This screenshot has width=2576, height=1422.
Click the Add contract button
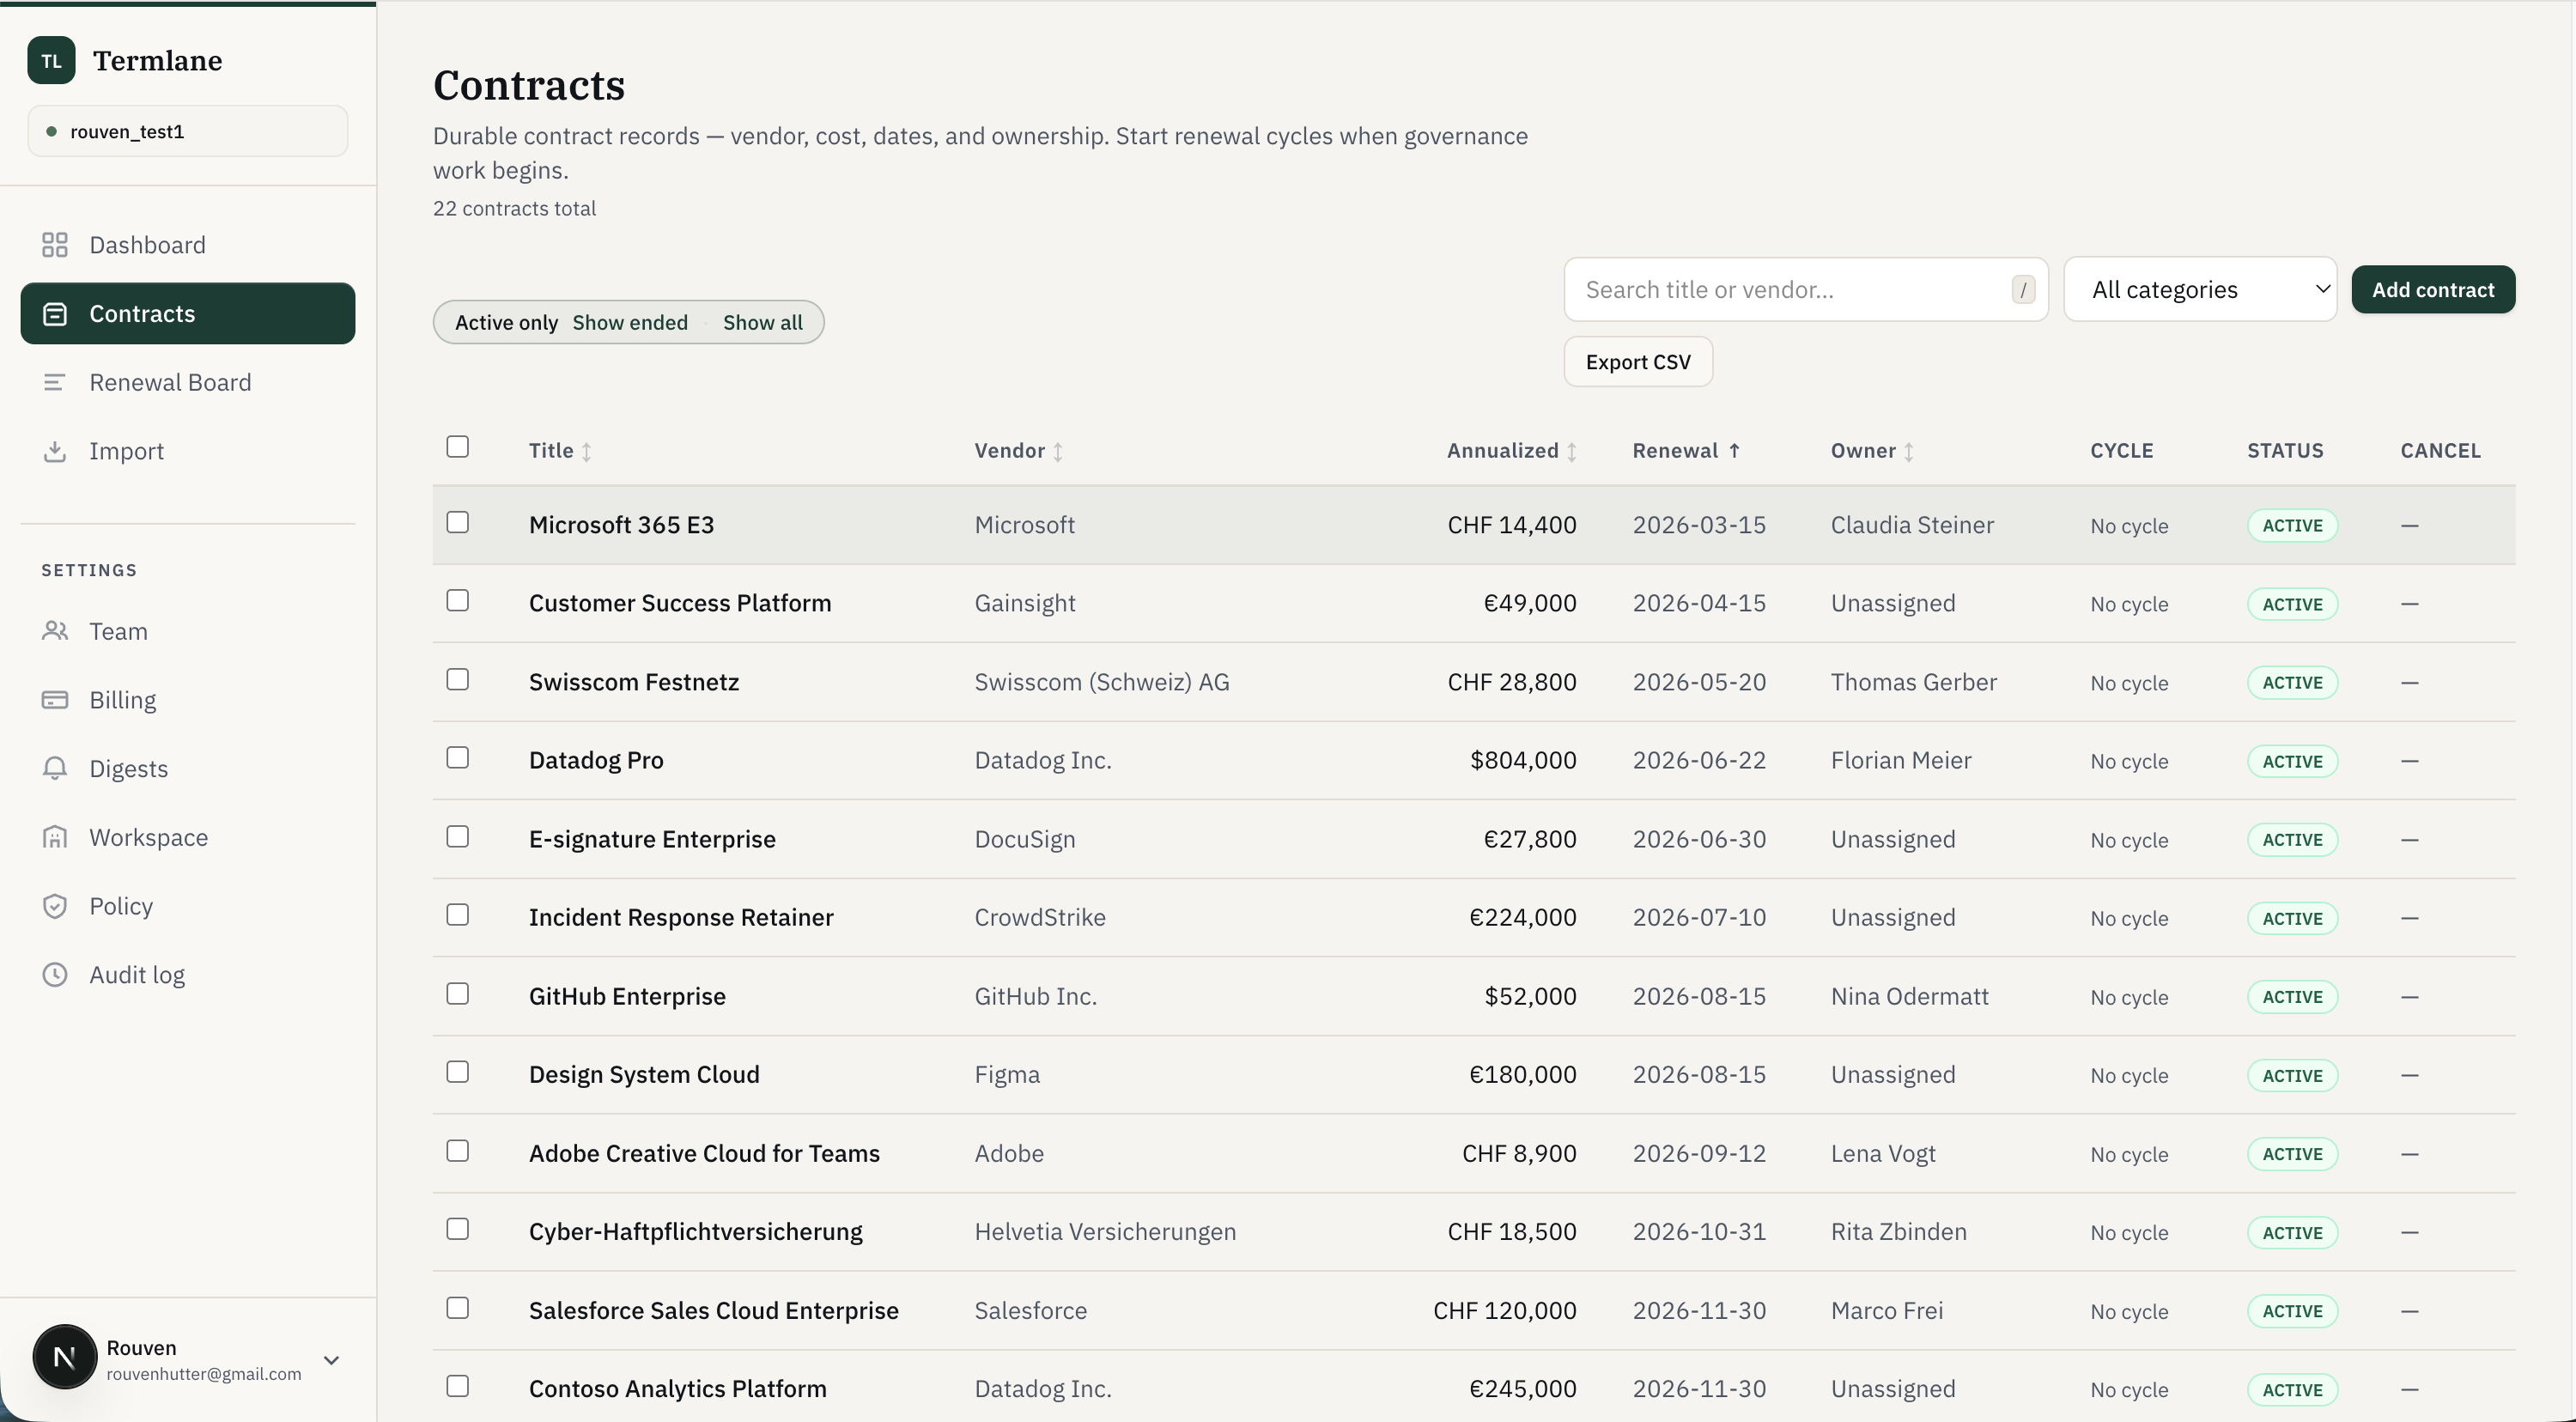pyautogui.click(x=2433, y=289)
